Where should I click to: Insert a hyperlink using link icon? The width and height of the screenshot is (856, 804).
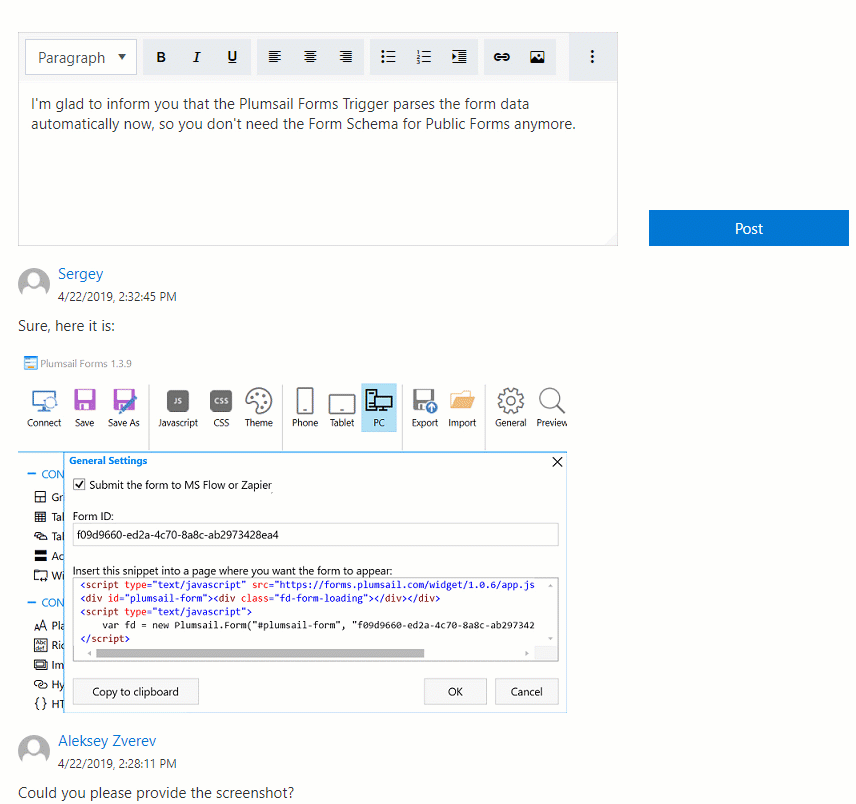click(x=501, y=57)
